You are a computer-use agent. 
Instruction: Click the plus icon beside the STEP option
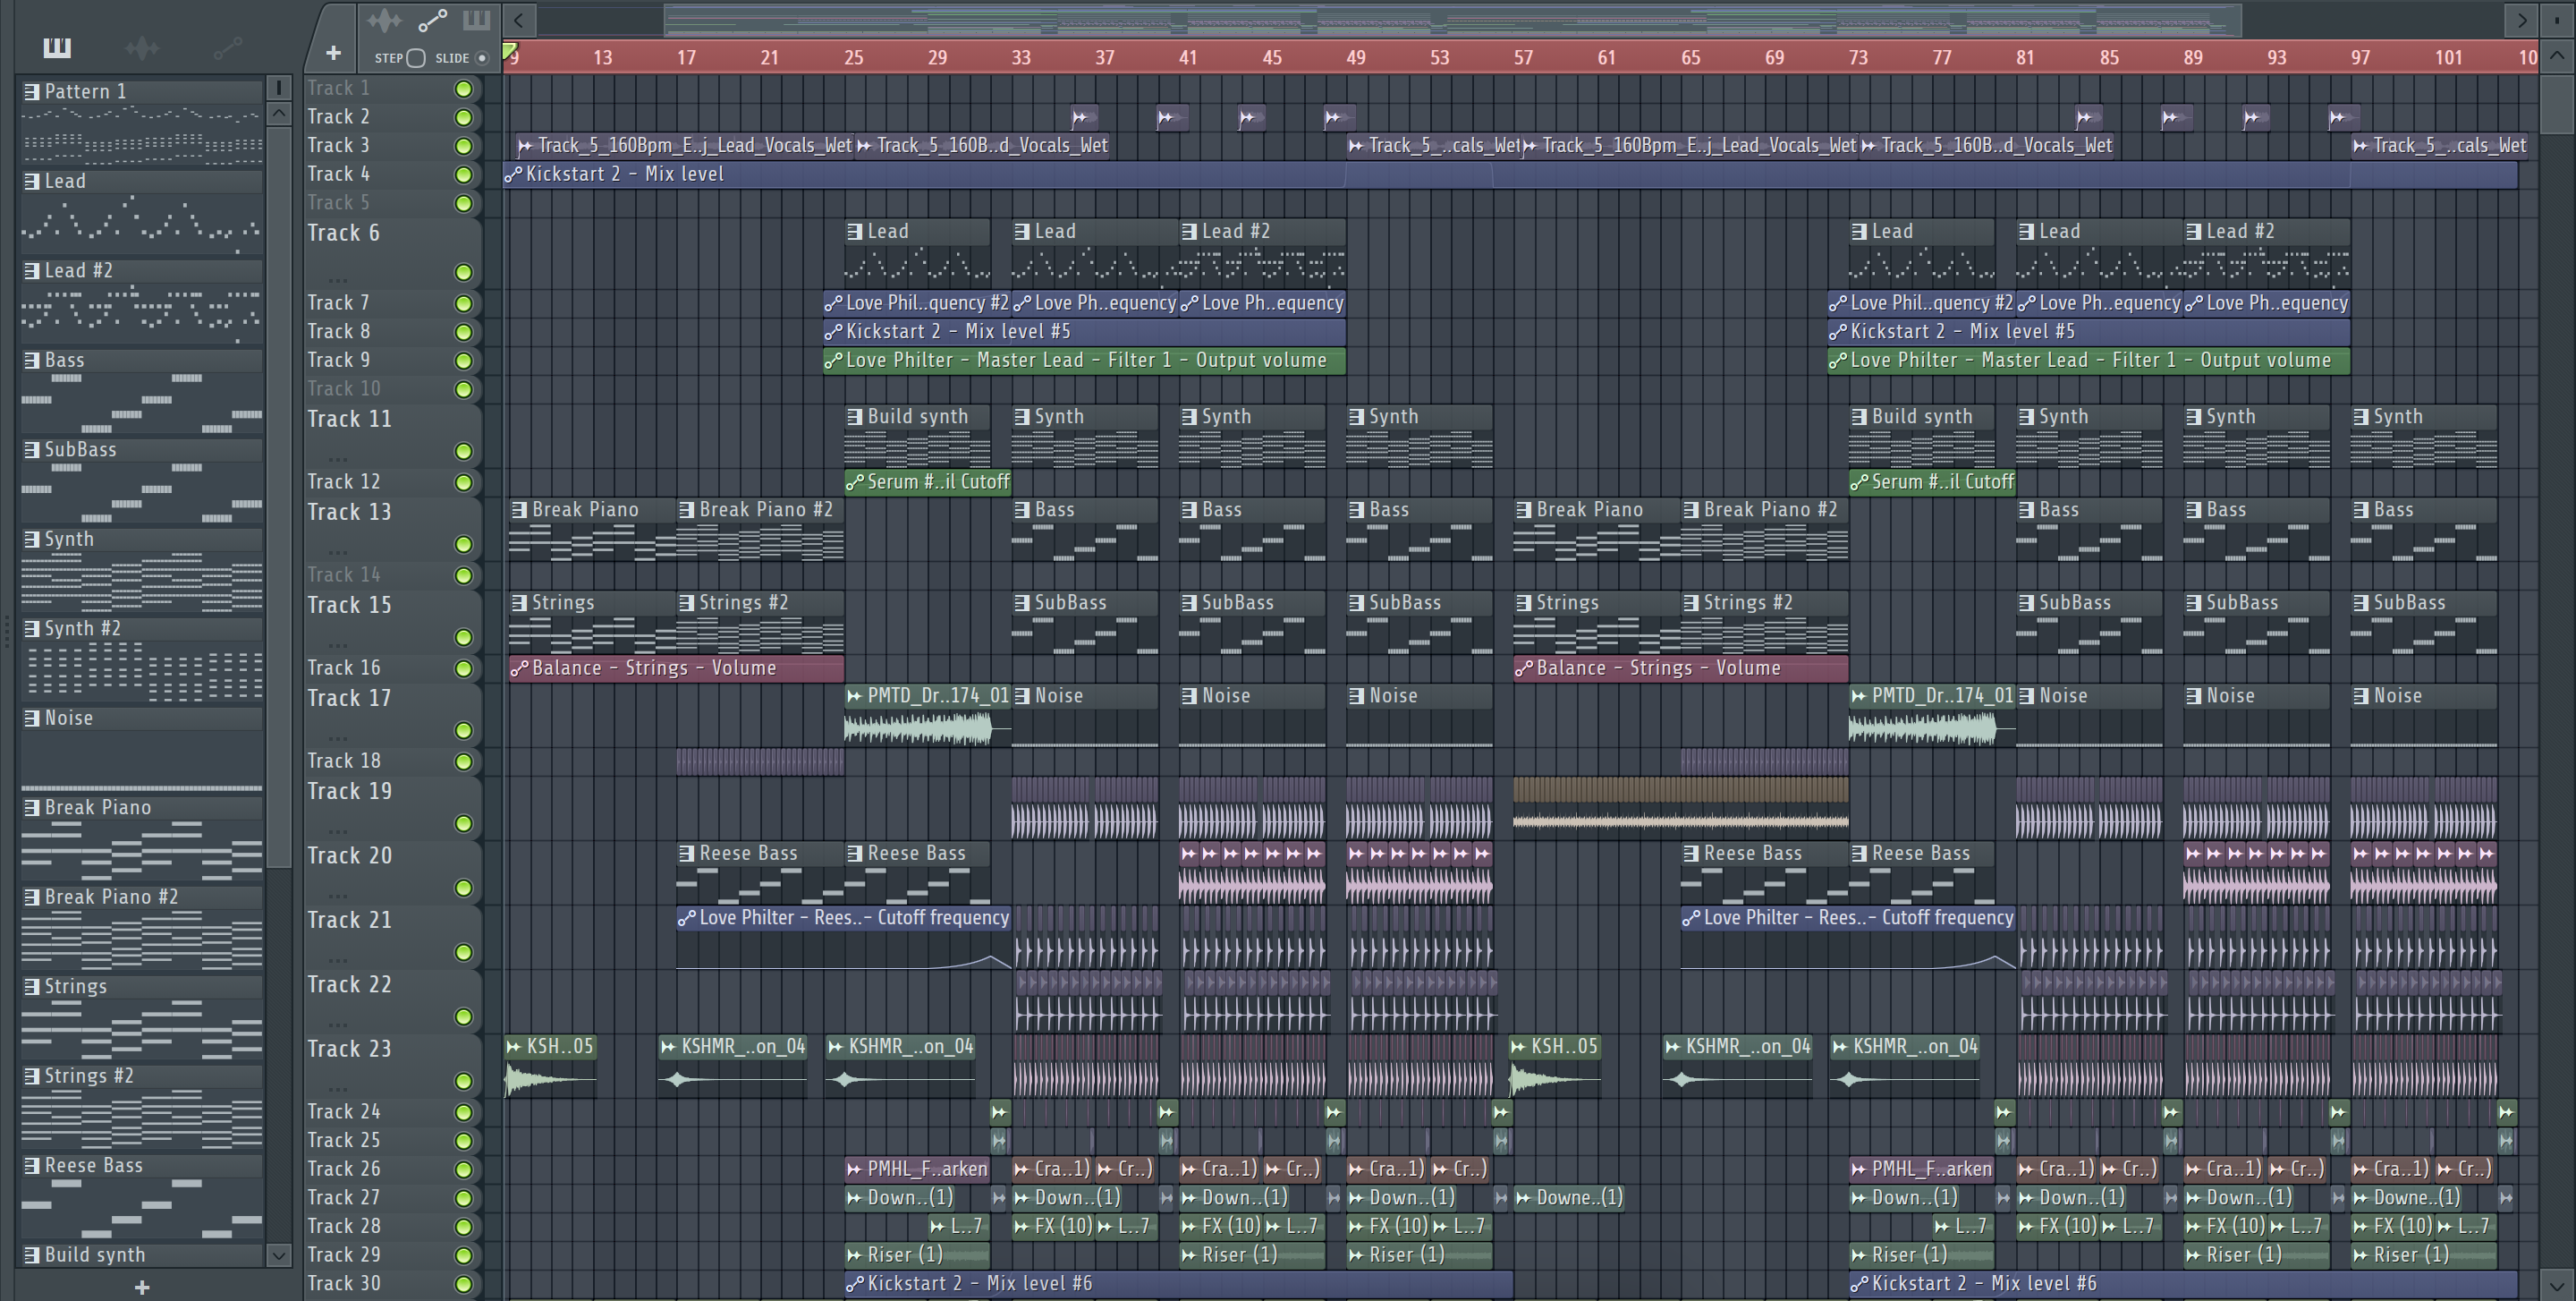[333, 52]
